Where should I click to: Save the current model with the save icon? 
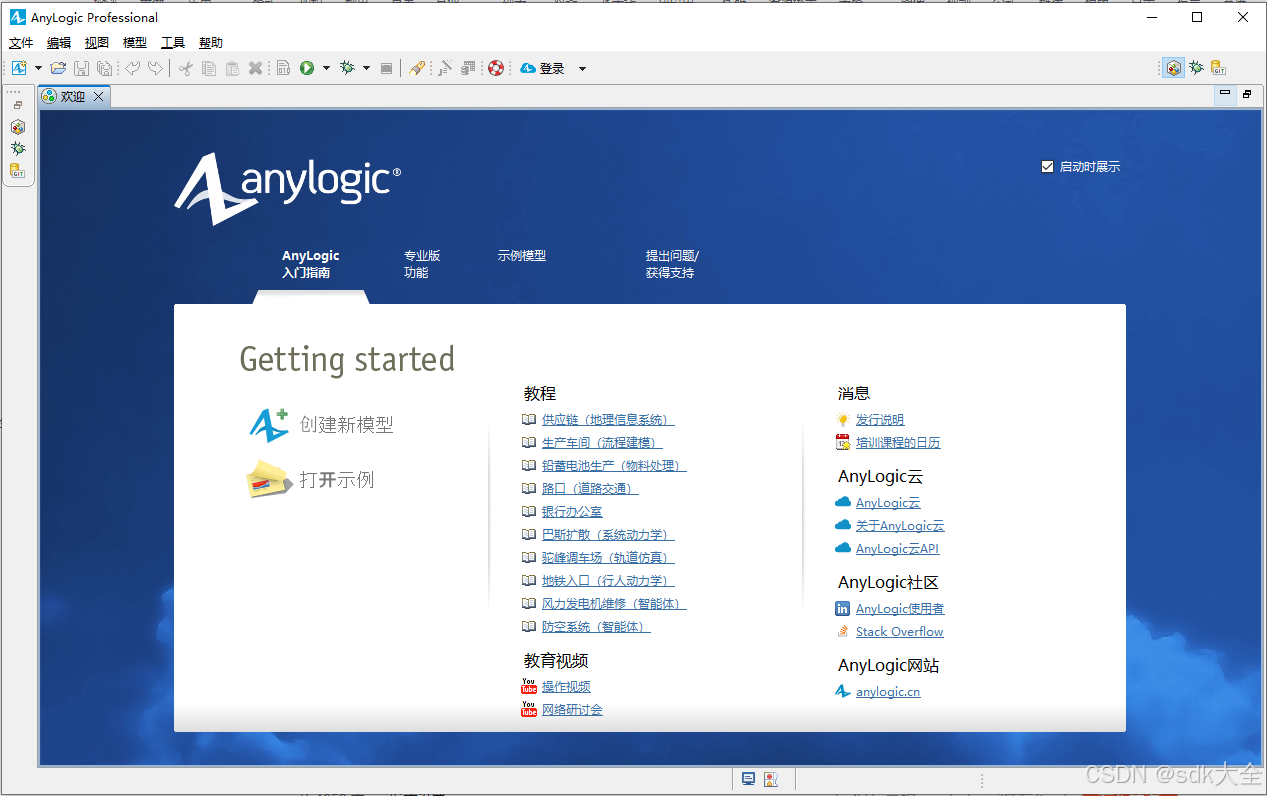(x=81, y=67)
